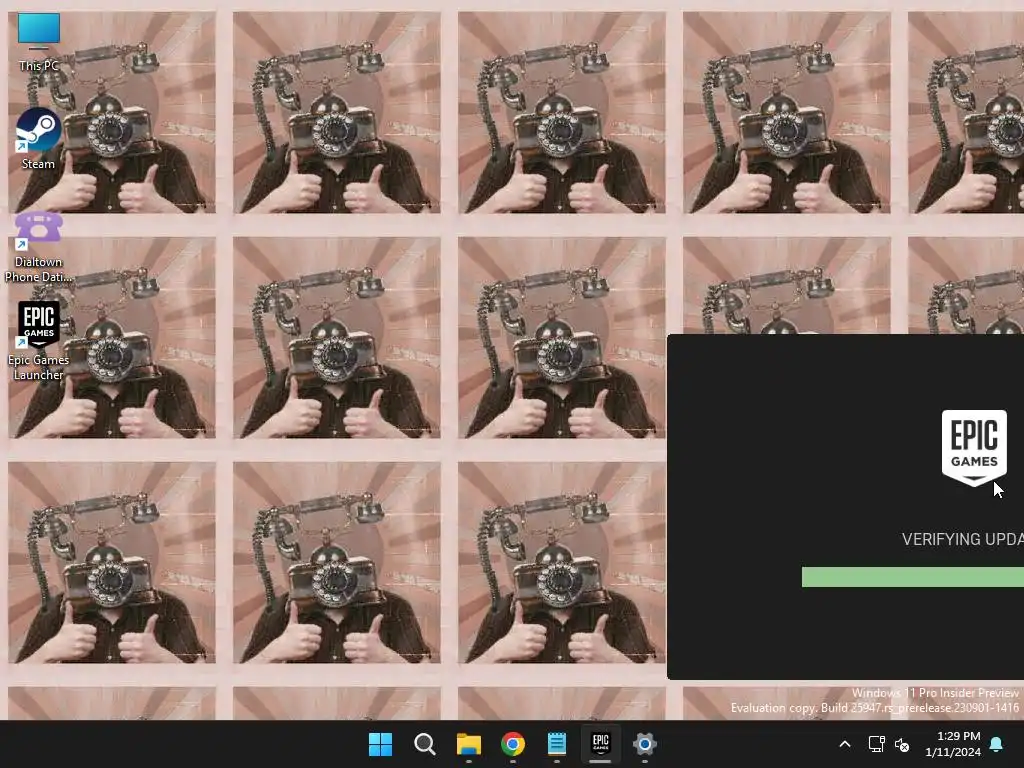The width and height of the screenshot is (1024, 768).
Task: Open taskbar Search
Action: (424, 744)
